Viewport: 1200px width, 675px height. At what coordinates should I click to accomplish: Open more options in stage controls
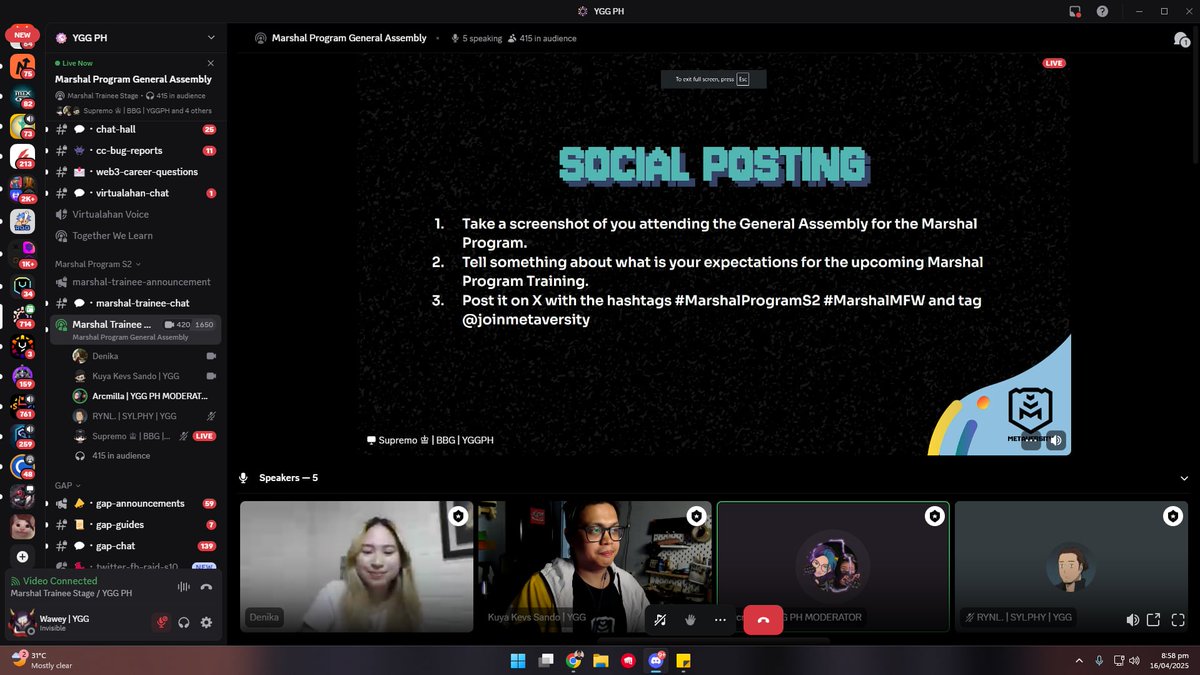[720, 620]
